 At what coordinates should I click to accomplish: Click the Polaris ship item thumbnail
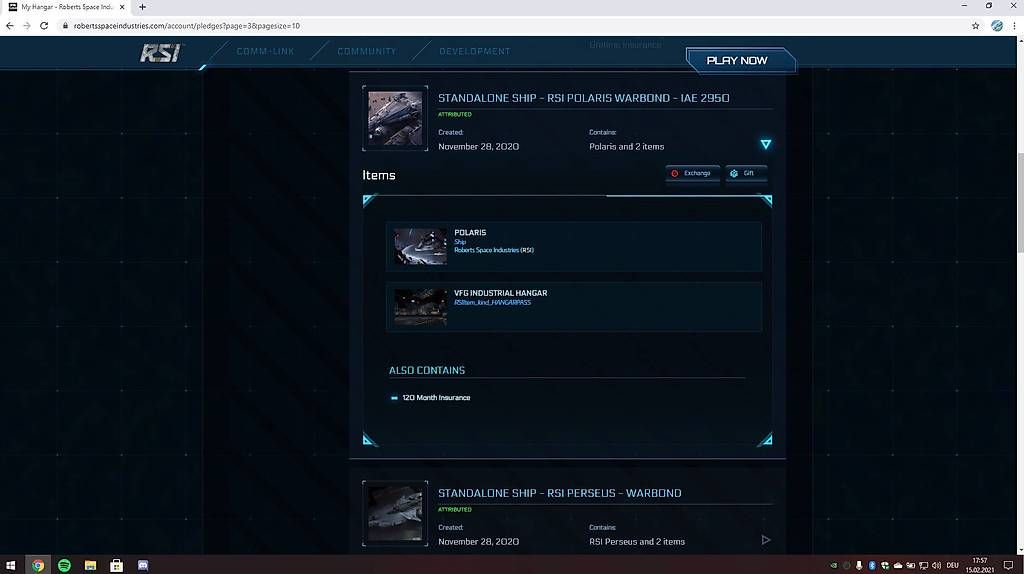pos(421,246)
